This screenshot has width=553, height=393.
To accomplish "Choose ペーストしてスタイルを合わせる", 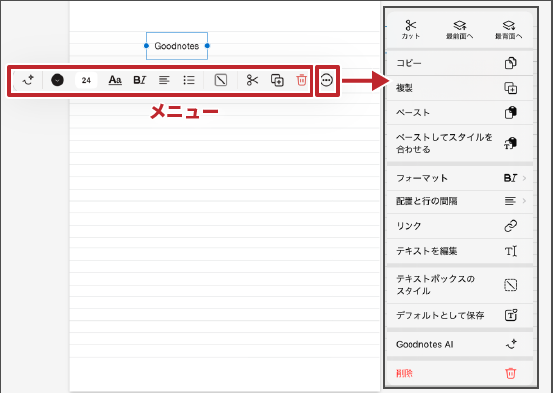I will (x=460, y=143).
